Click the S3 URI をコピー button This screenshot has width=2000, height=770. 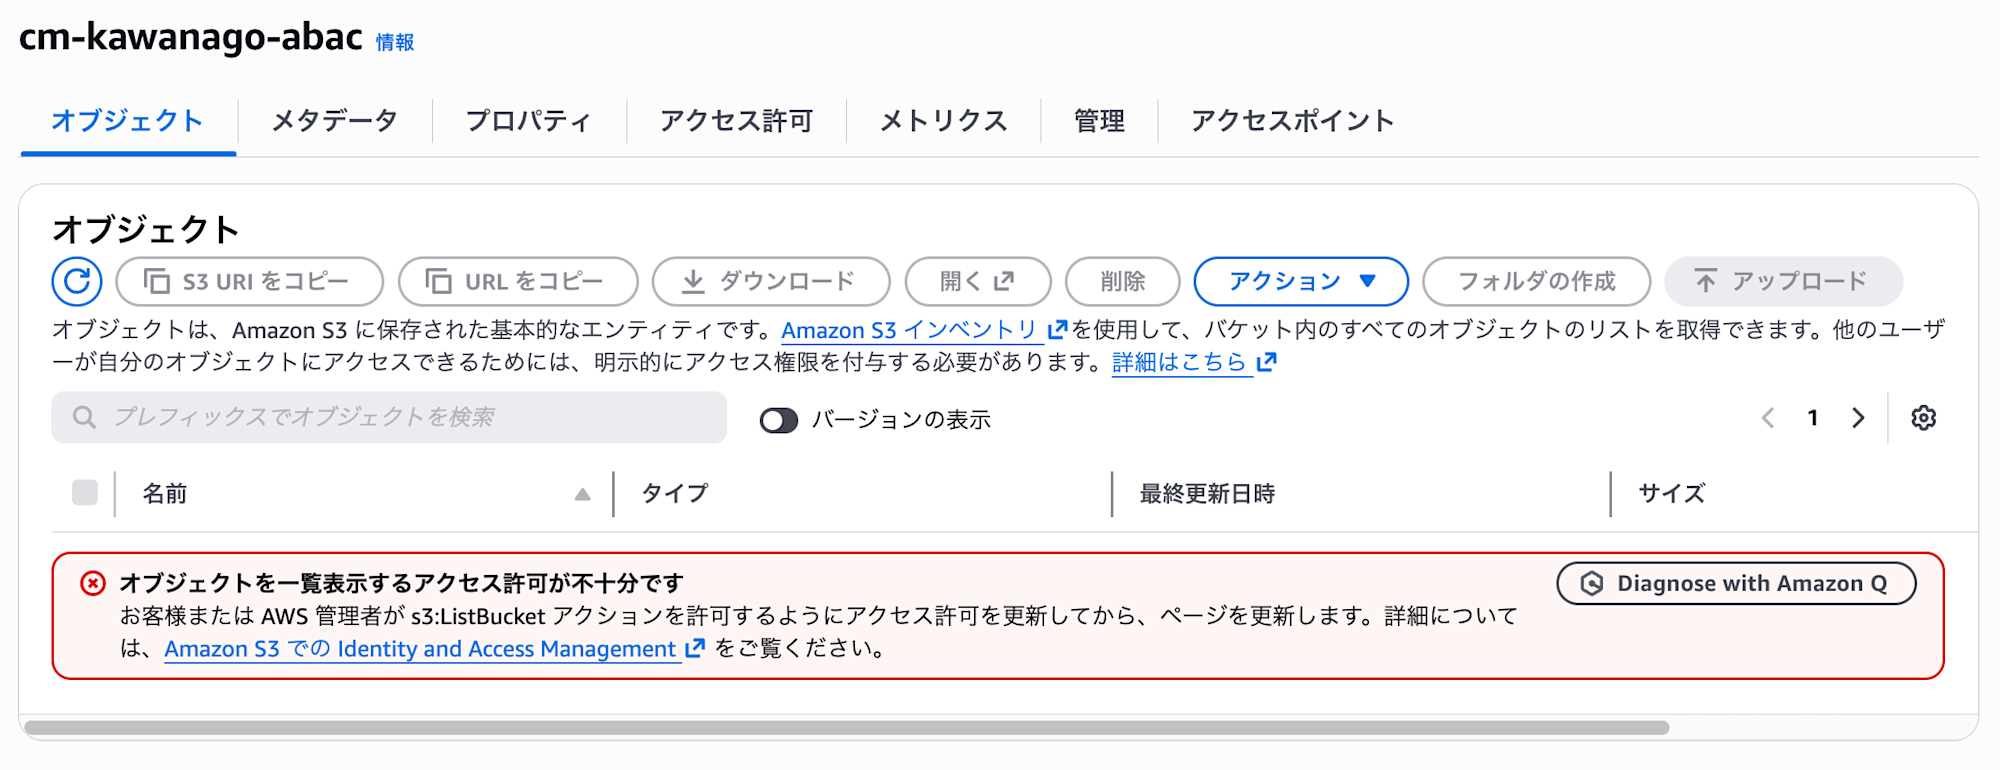click(x=249, y=281)
